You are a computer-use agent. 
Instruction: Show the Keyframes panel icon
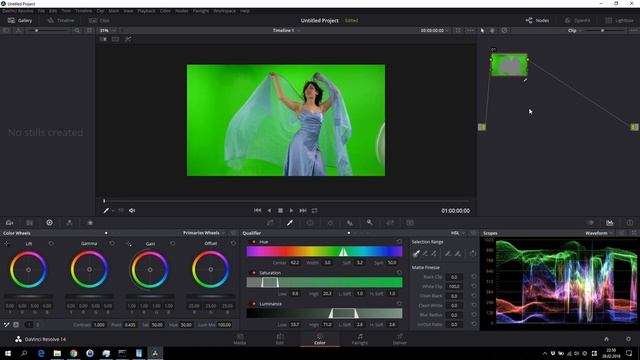tap(590, 223)
